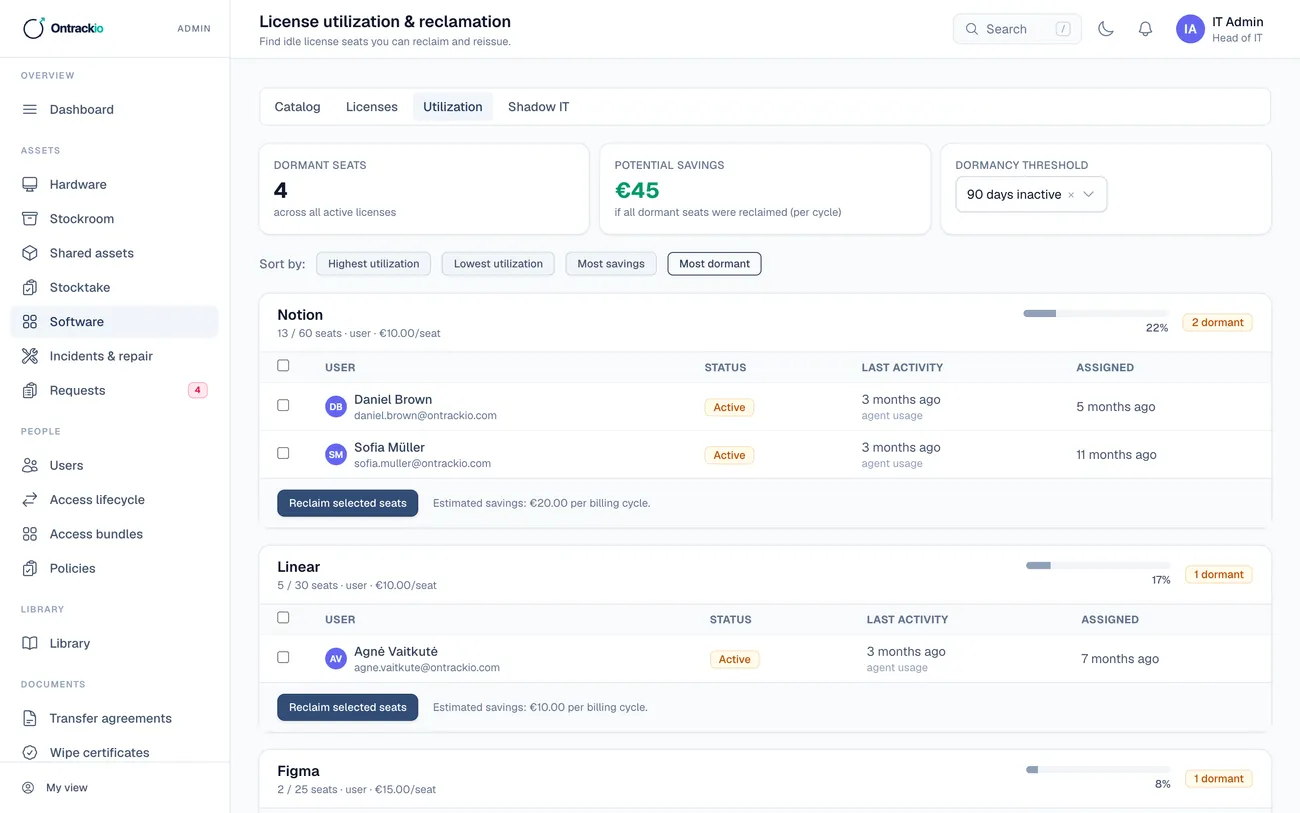1300x813 pixels.
Task: Click the Hardware monitor icon
Action: (30, 185)
